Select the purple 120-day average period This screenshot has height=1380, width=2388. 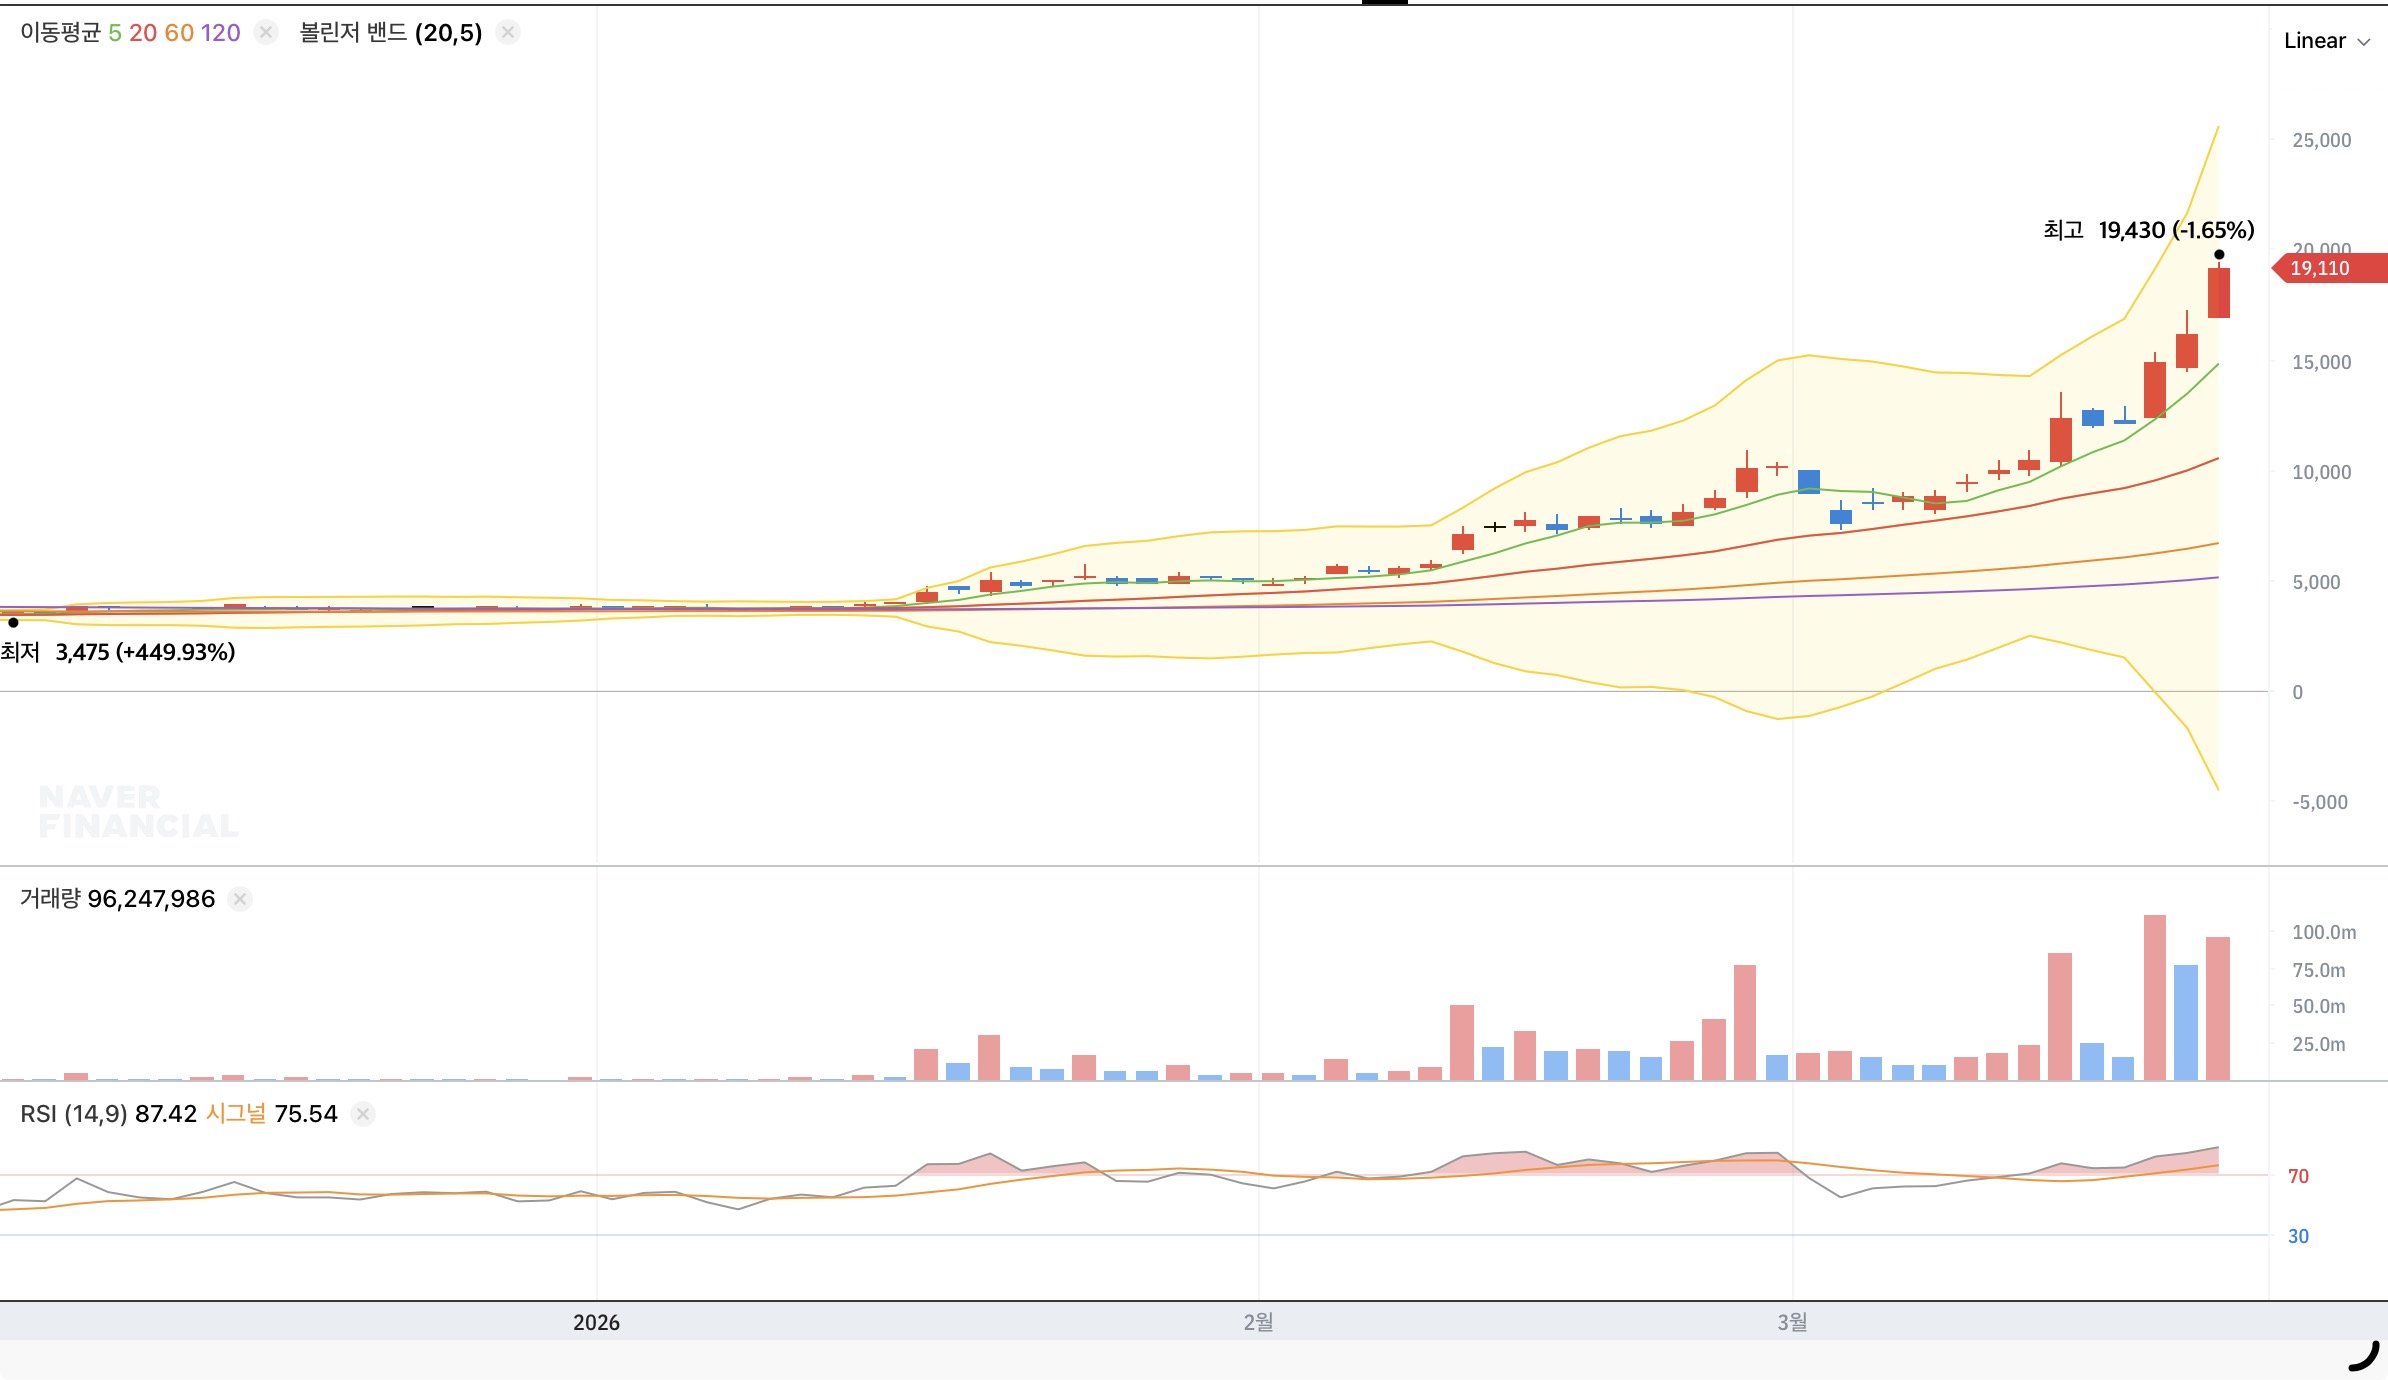tap(220, 33)
